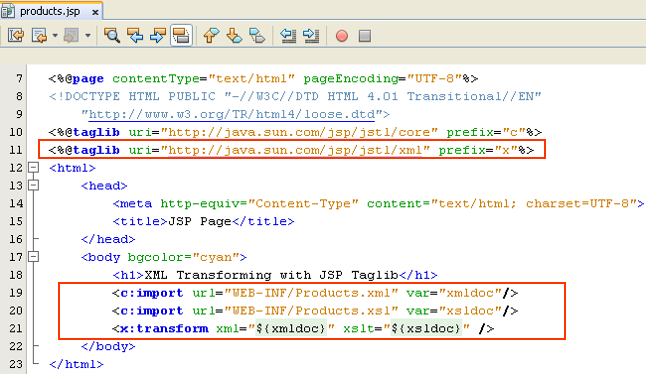Click the navigate Back icon
The width and height of the screenshot is (646, 374).
pos(40,36)
